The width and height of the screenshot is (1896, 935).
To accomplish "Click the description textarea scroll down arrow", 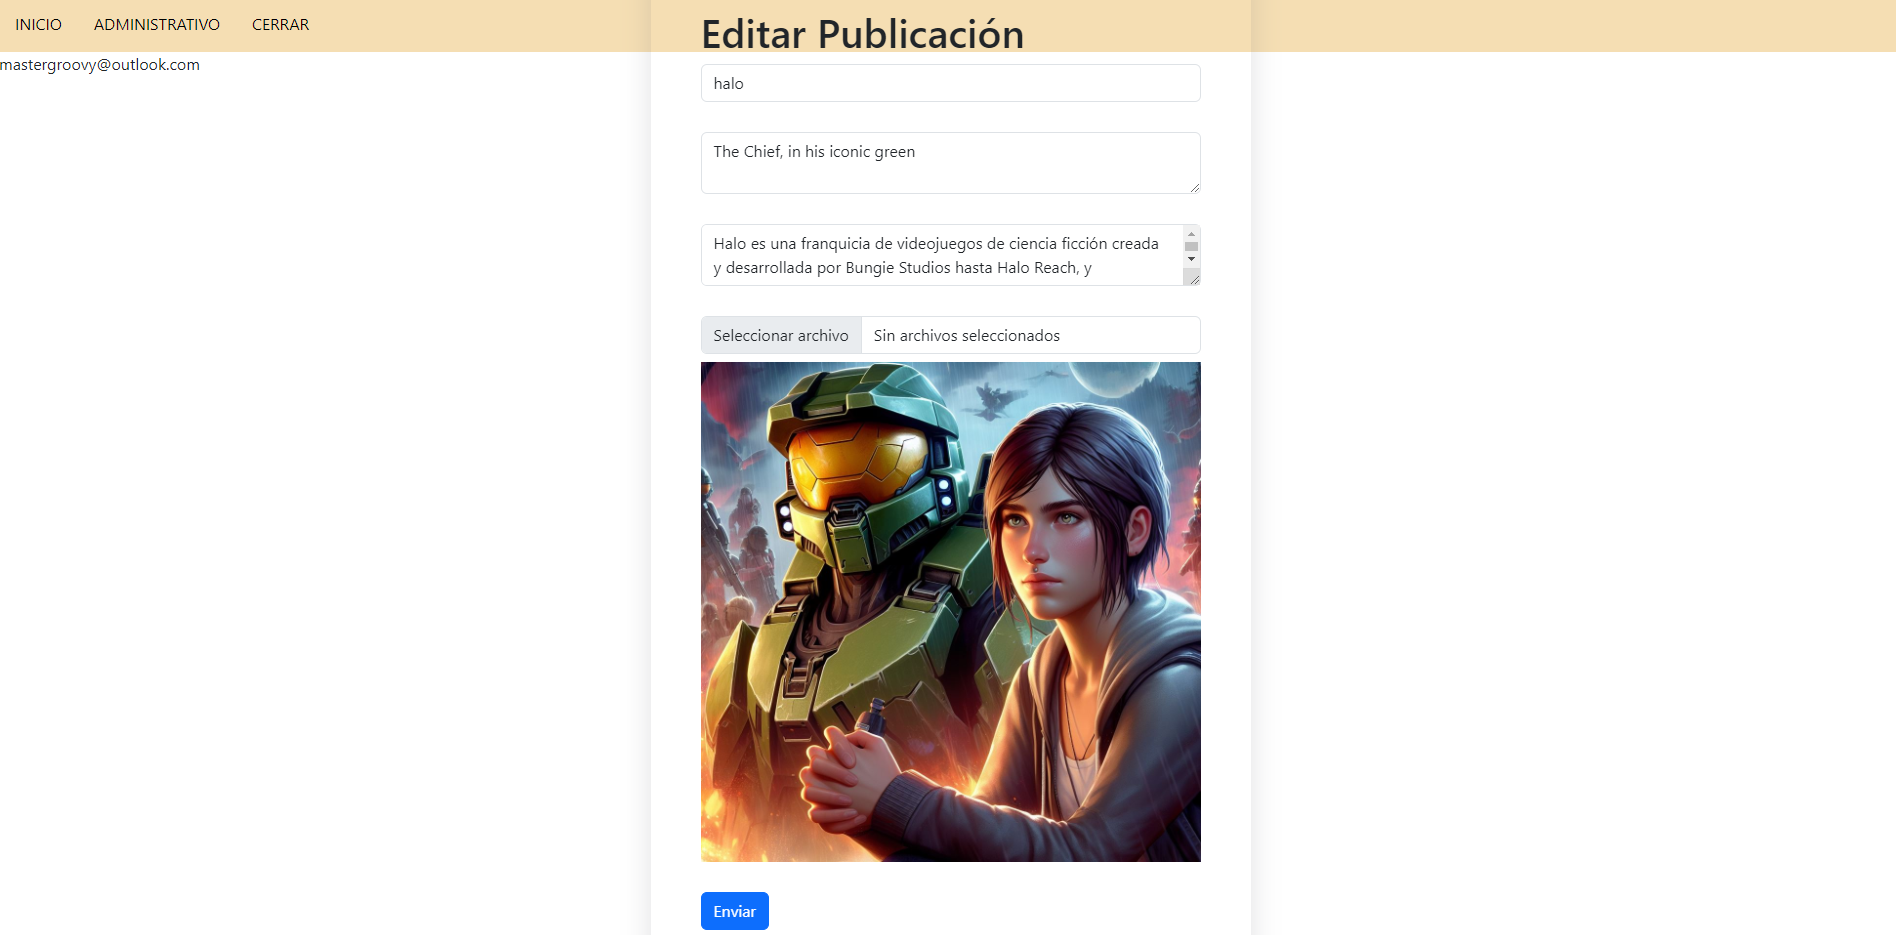I will (x=1191, y=259).
